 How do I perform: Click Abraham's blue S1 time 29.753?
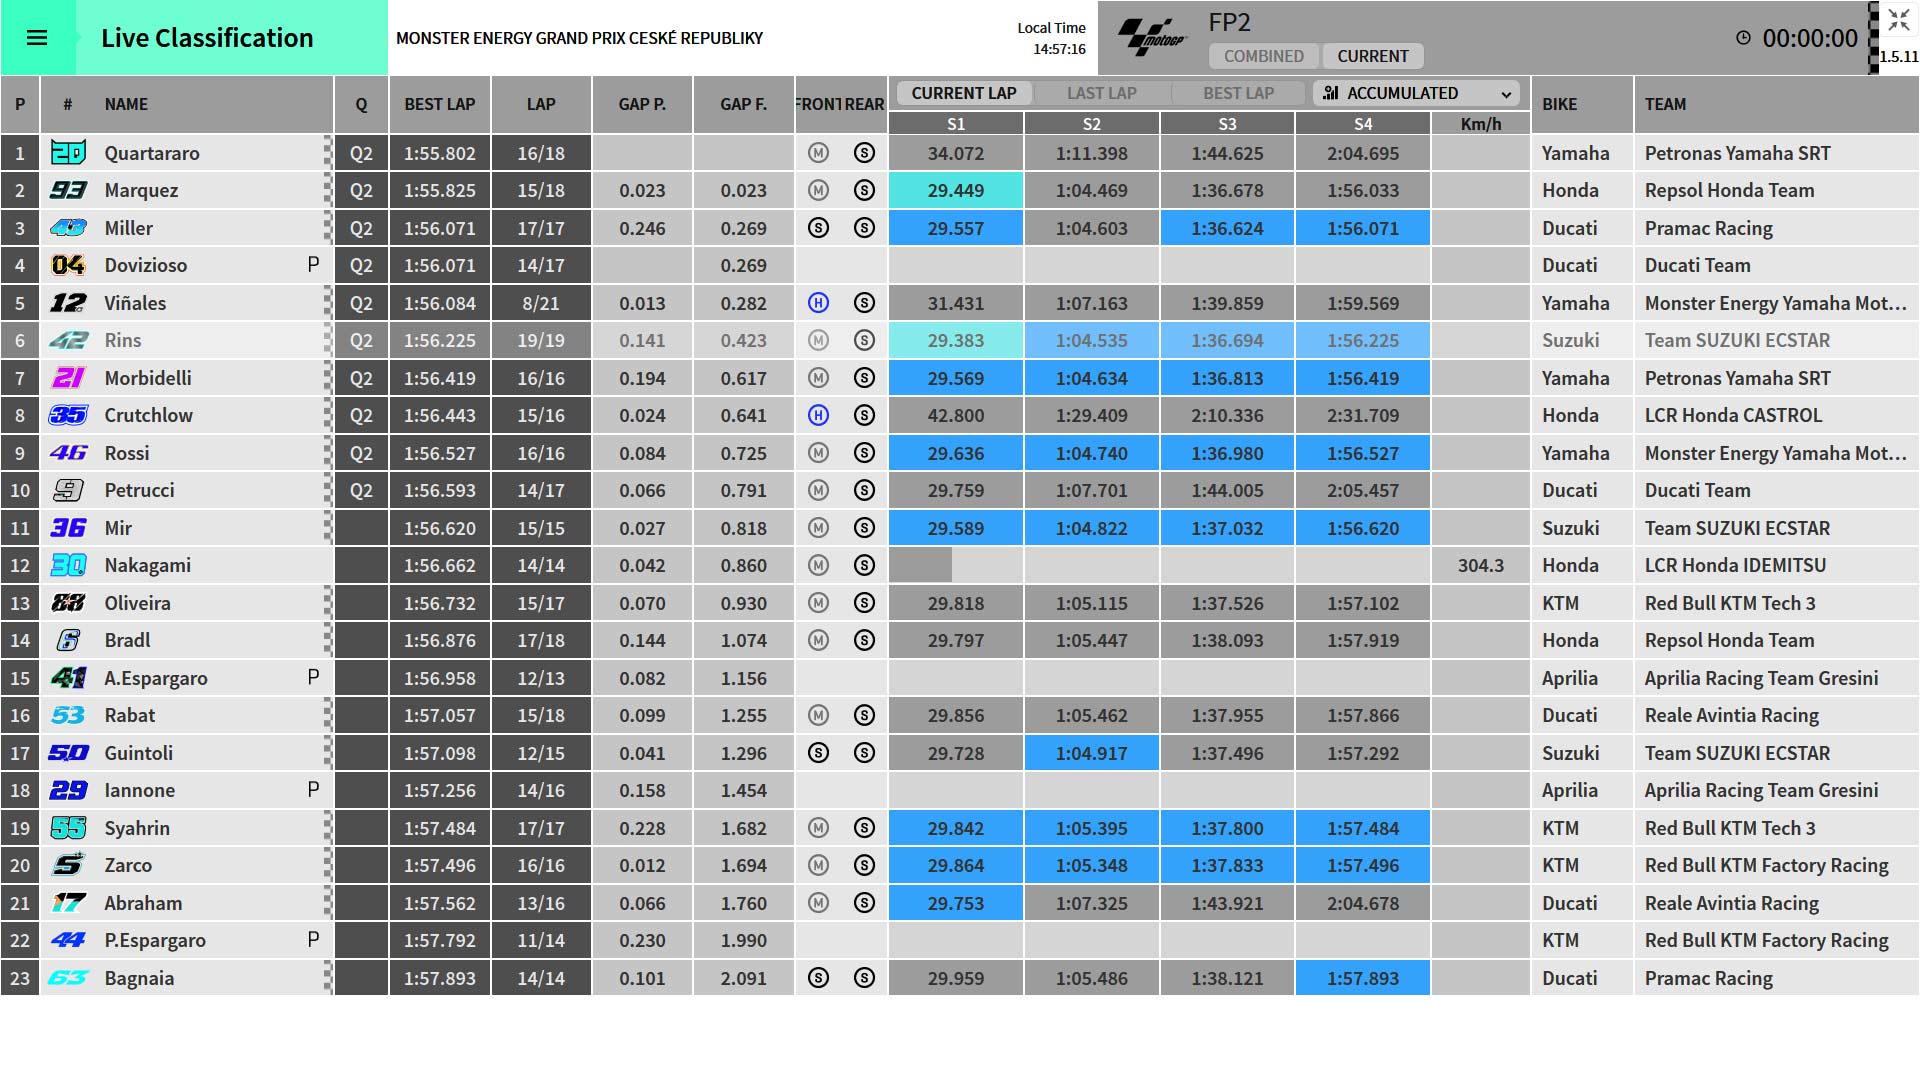pyautogui.click(x=956, y=903)
